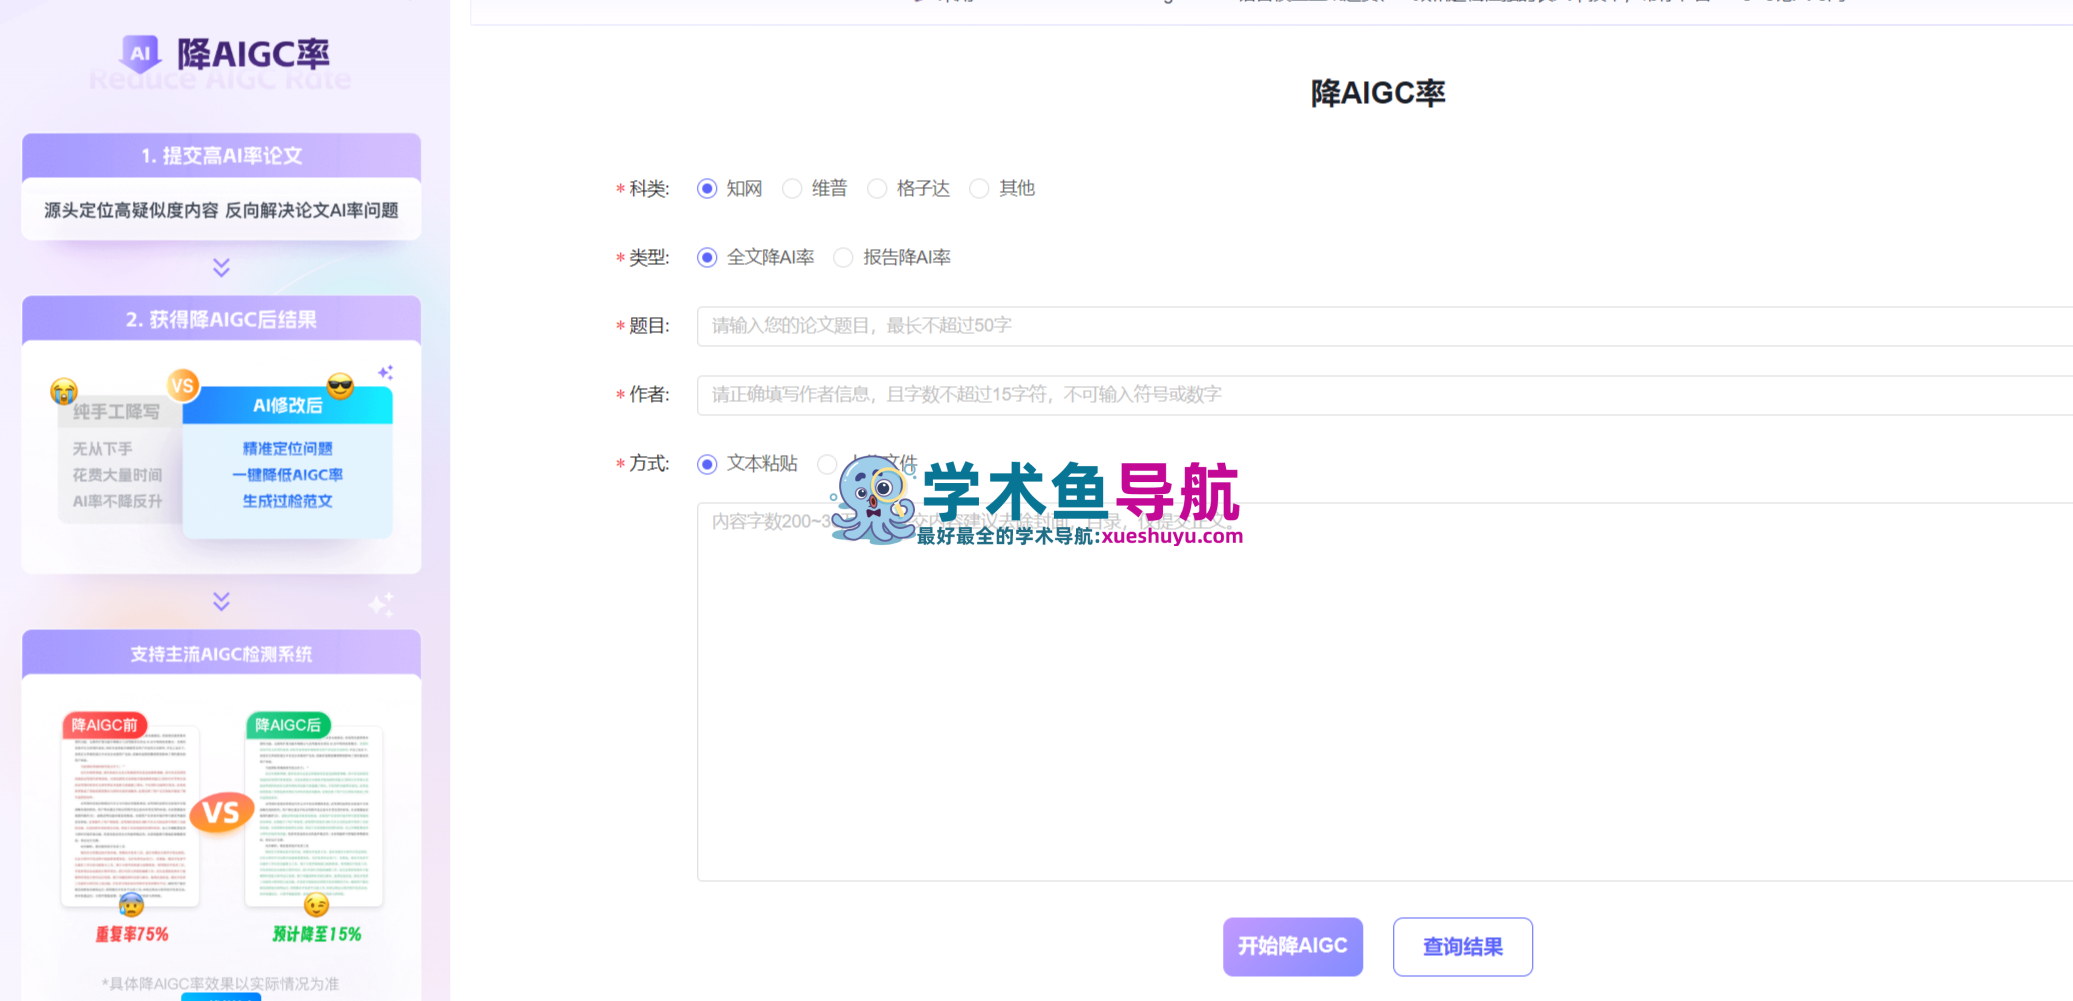Expand the chevron below step 2 panel
Image resolution: width=2073 pixels, height=1001 pixels.
pyautogui.click(x=219, y=601)
